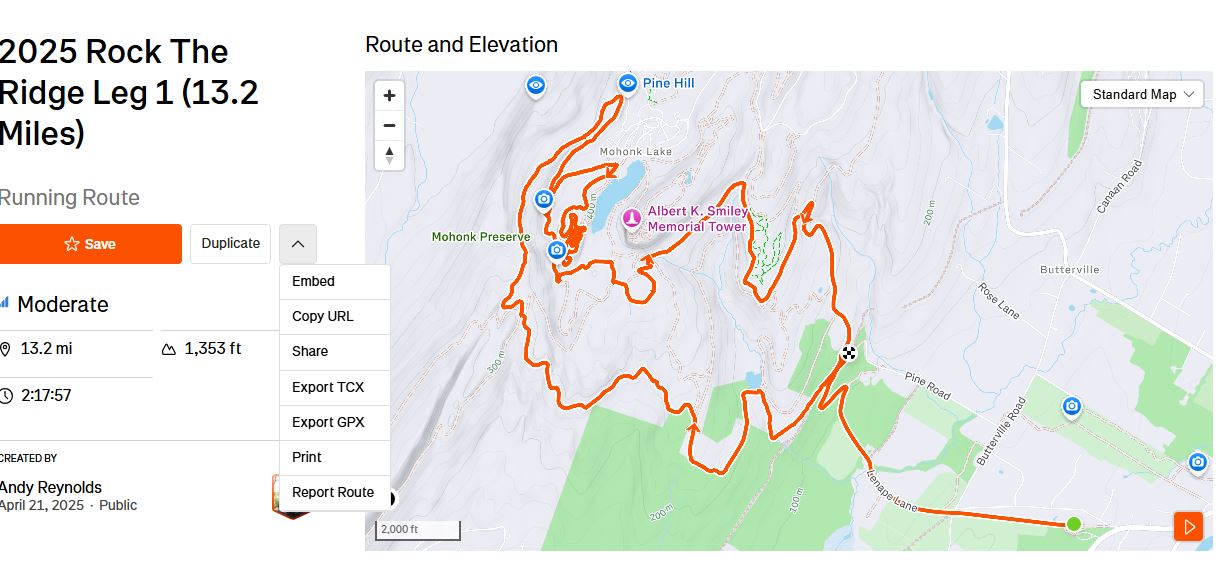Zoom out of the route map

[x=389, y=126]
